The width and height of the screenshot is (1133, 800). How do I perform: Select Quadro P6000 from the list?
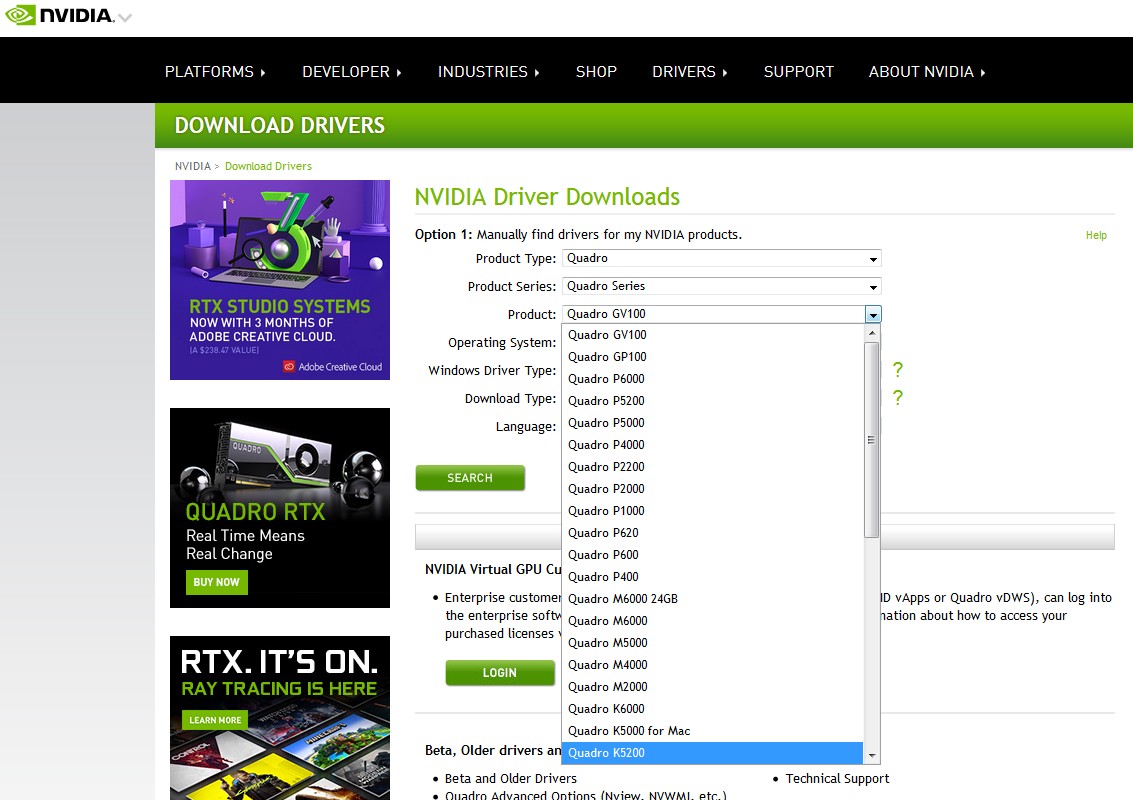coord(712,379)
